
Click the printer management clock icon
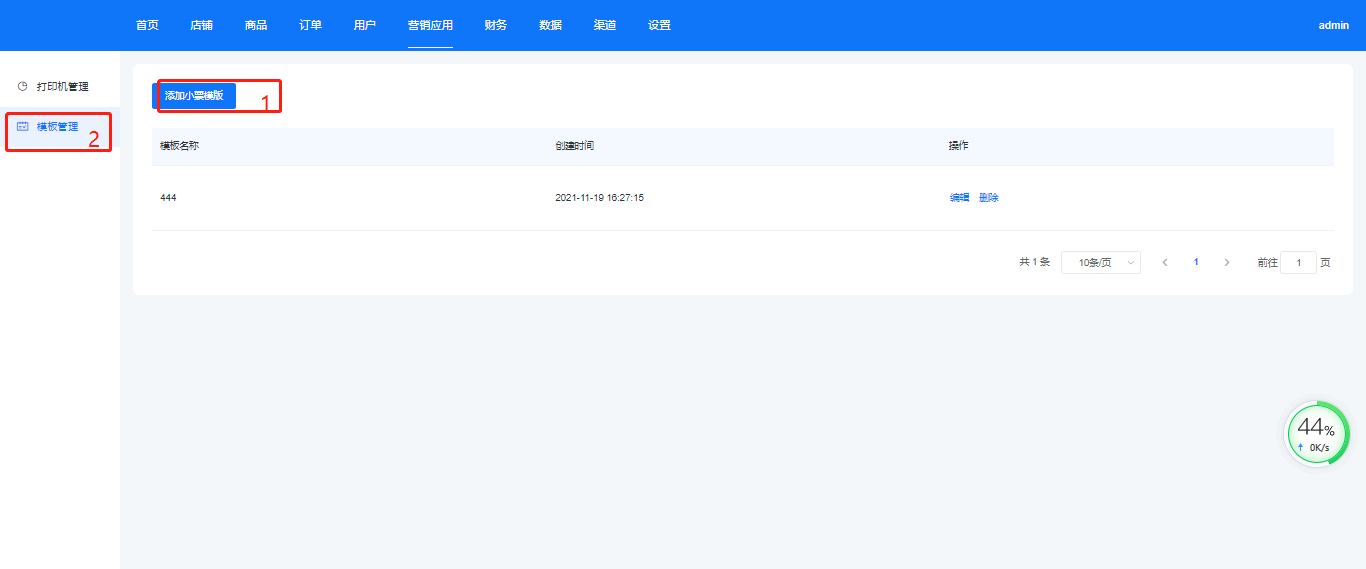[23, 87]
